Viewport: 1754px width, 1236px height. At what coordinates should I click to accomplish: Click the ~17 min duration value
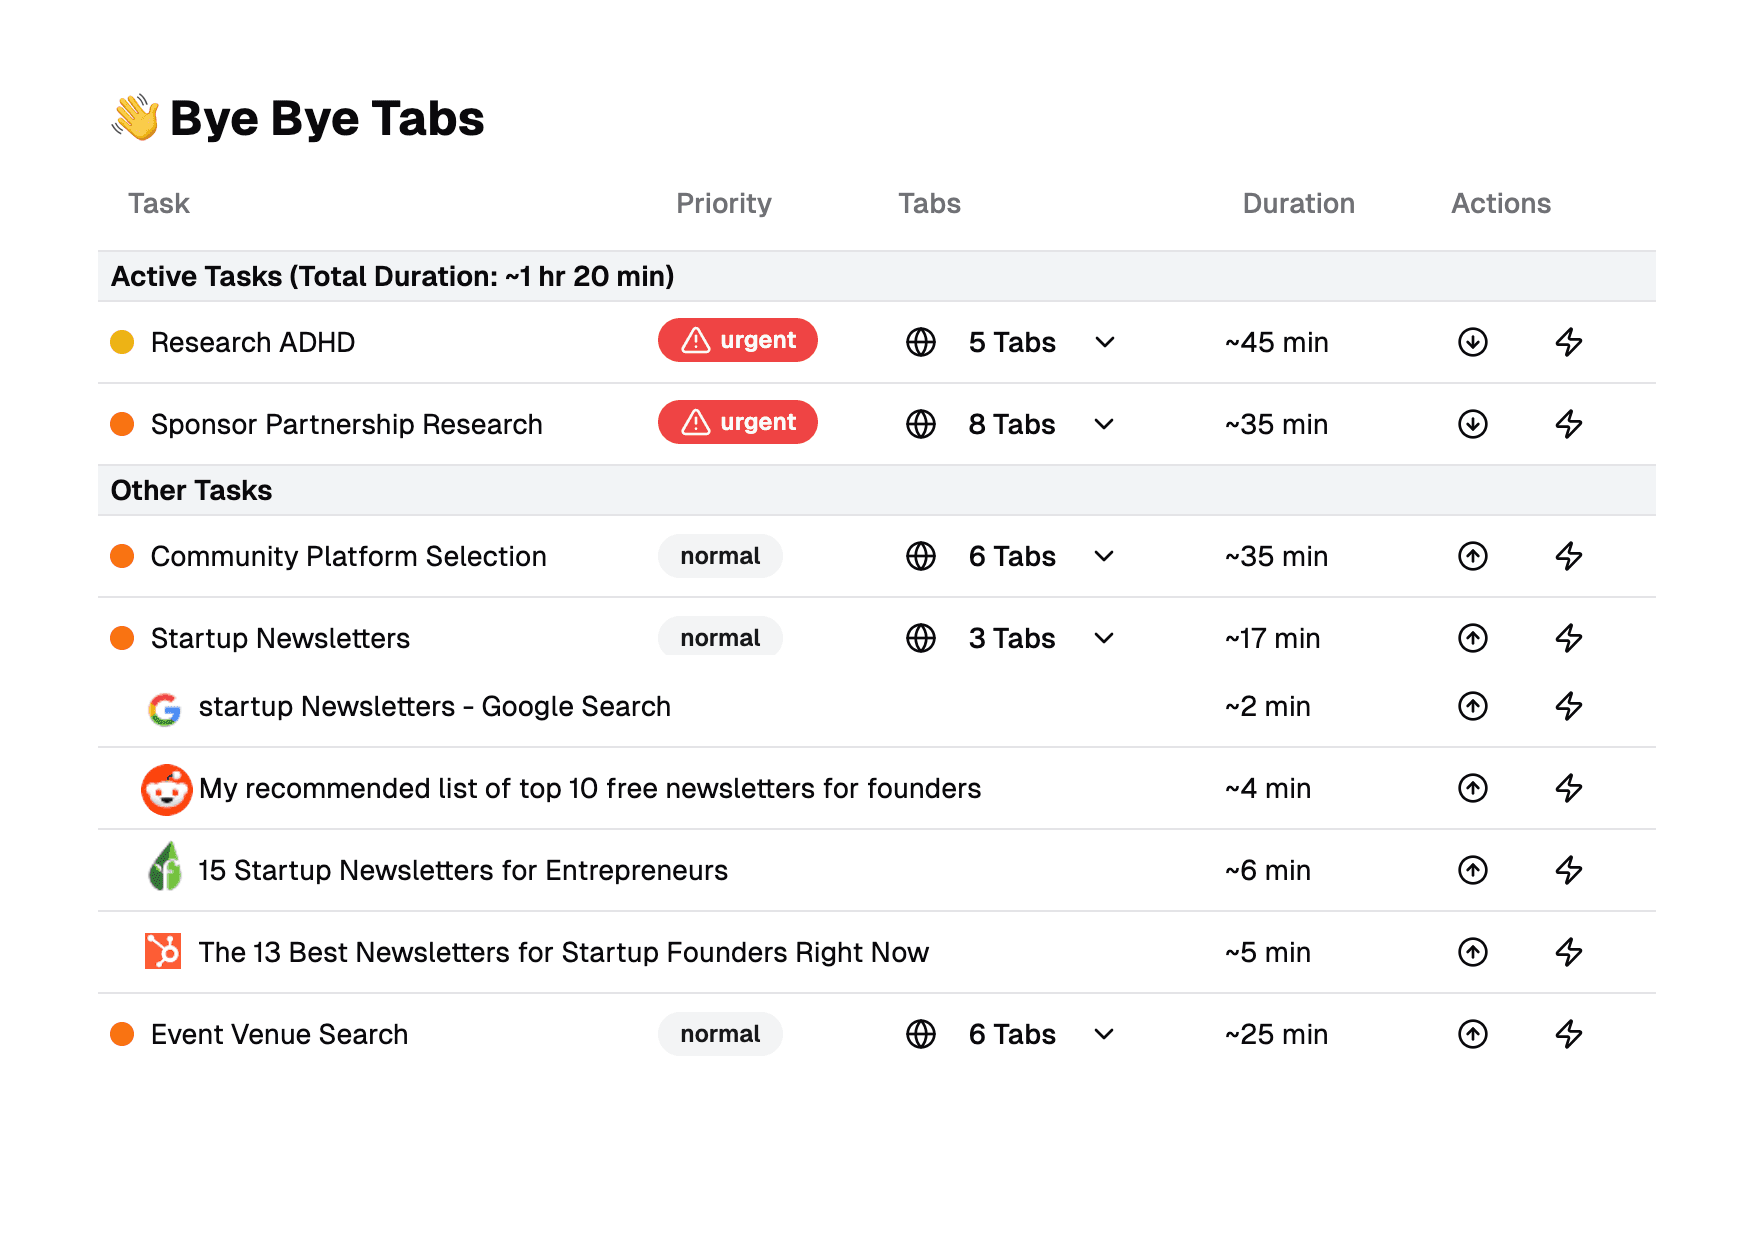(1273, 638)
